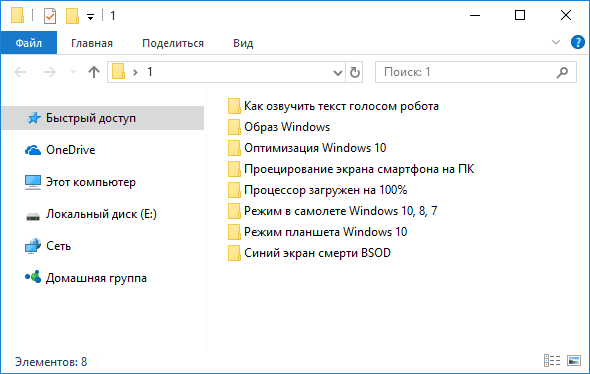Image resolution: width=590 pixels, height=374 pixels.
Task: Click folder icon of Синий экран смерти
Action: coord(234,253)
